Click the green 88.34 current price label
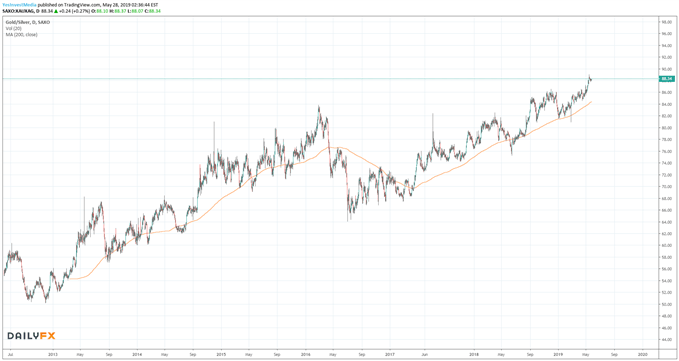The image size is (679, 361). [x=666, y=79]
